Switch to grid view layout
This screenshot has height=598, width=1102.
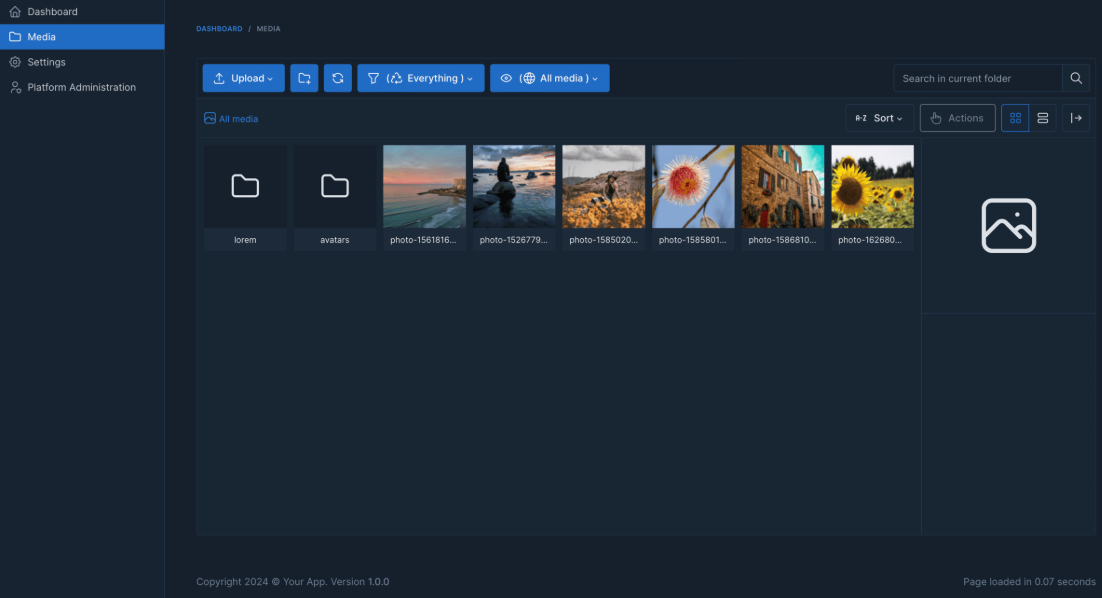[x=1015, y=118]
